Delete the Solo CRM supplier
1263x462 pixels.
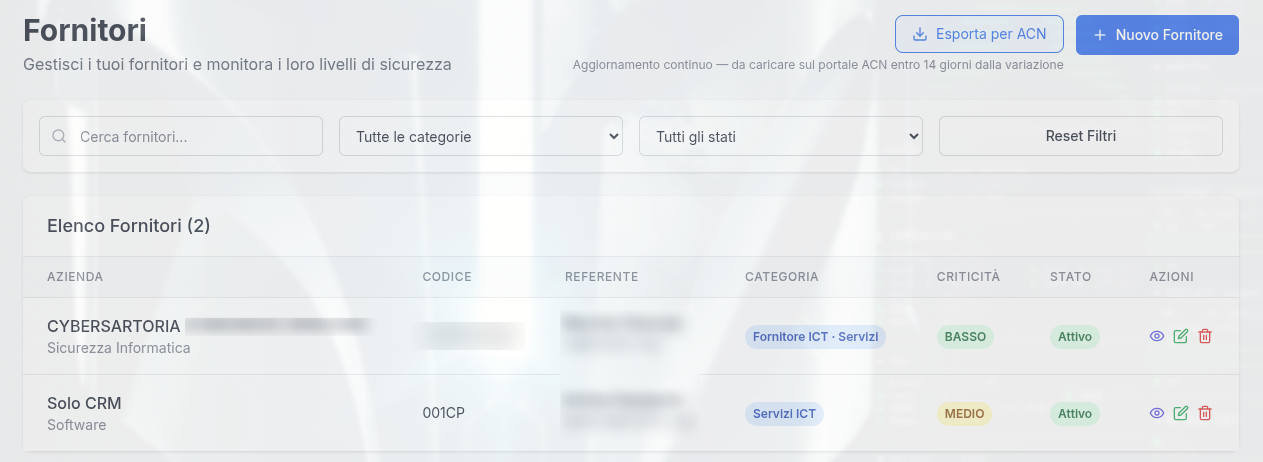tap(1205, 413)
